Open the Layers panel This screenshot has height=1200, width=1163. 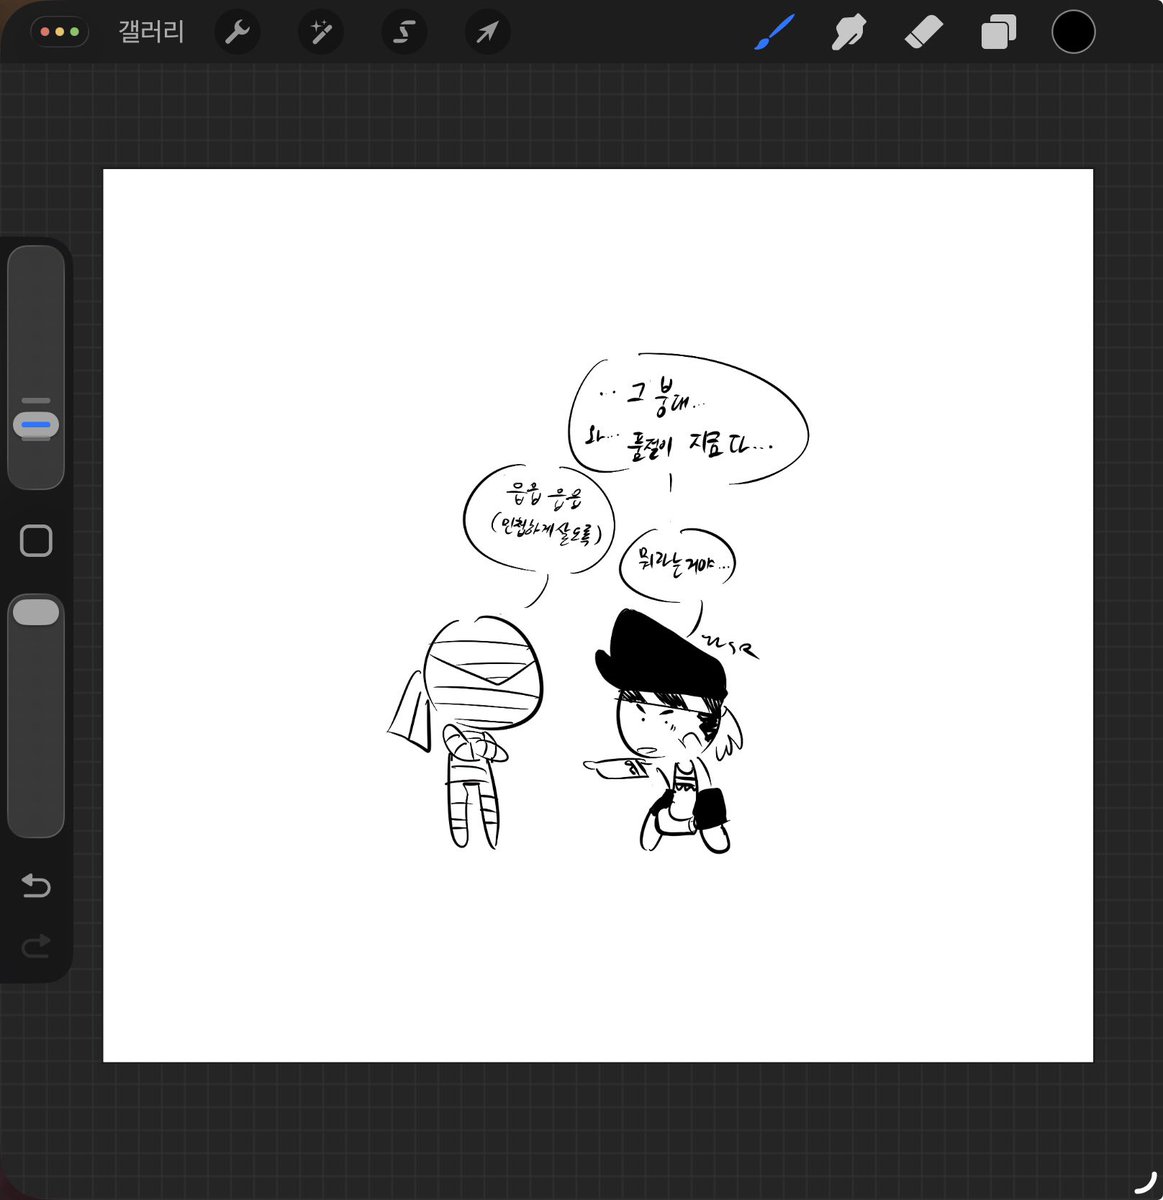998,32
